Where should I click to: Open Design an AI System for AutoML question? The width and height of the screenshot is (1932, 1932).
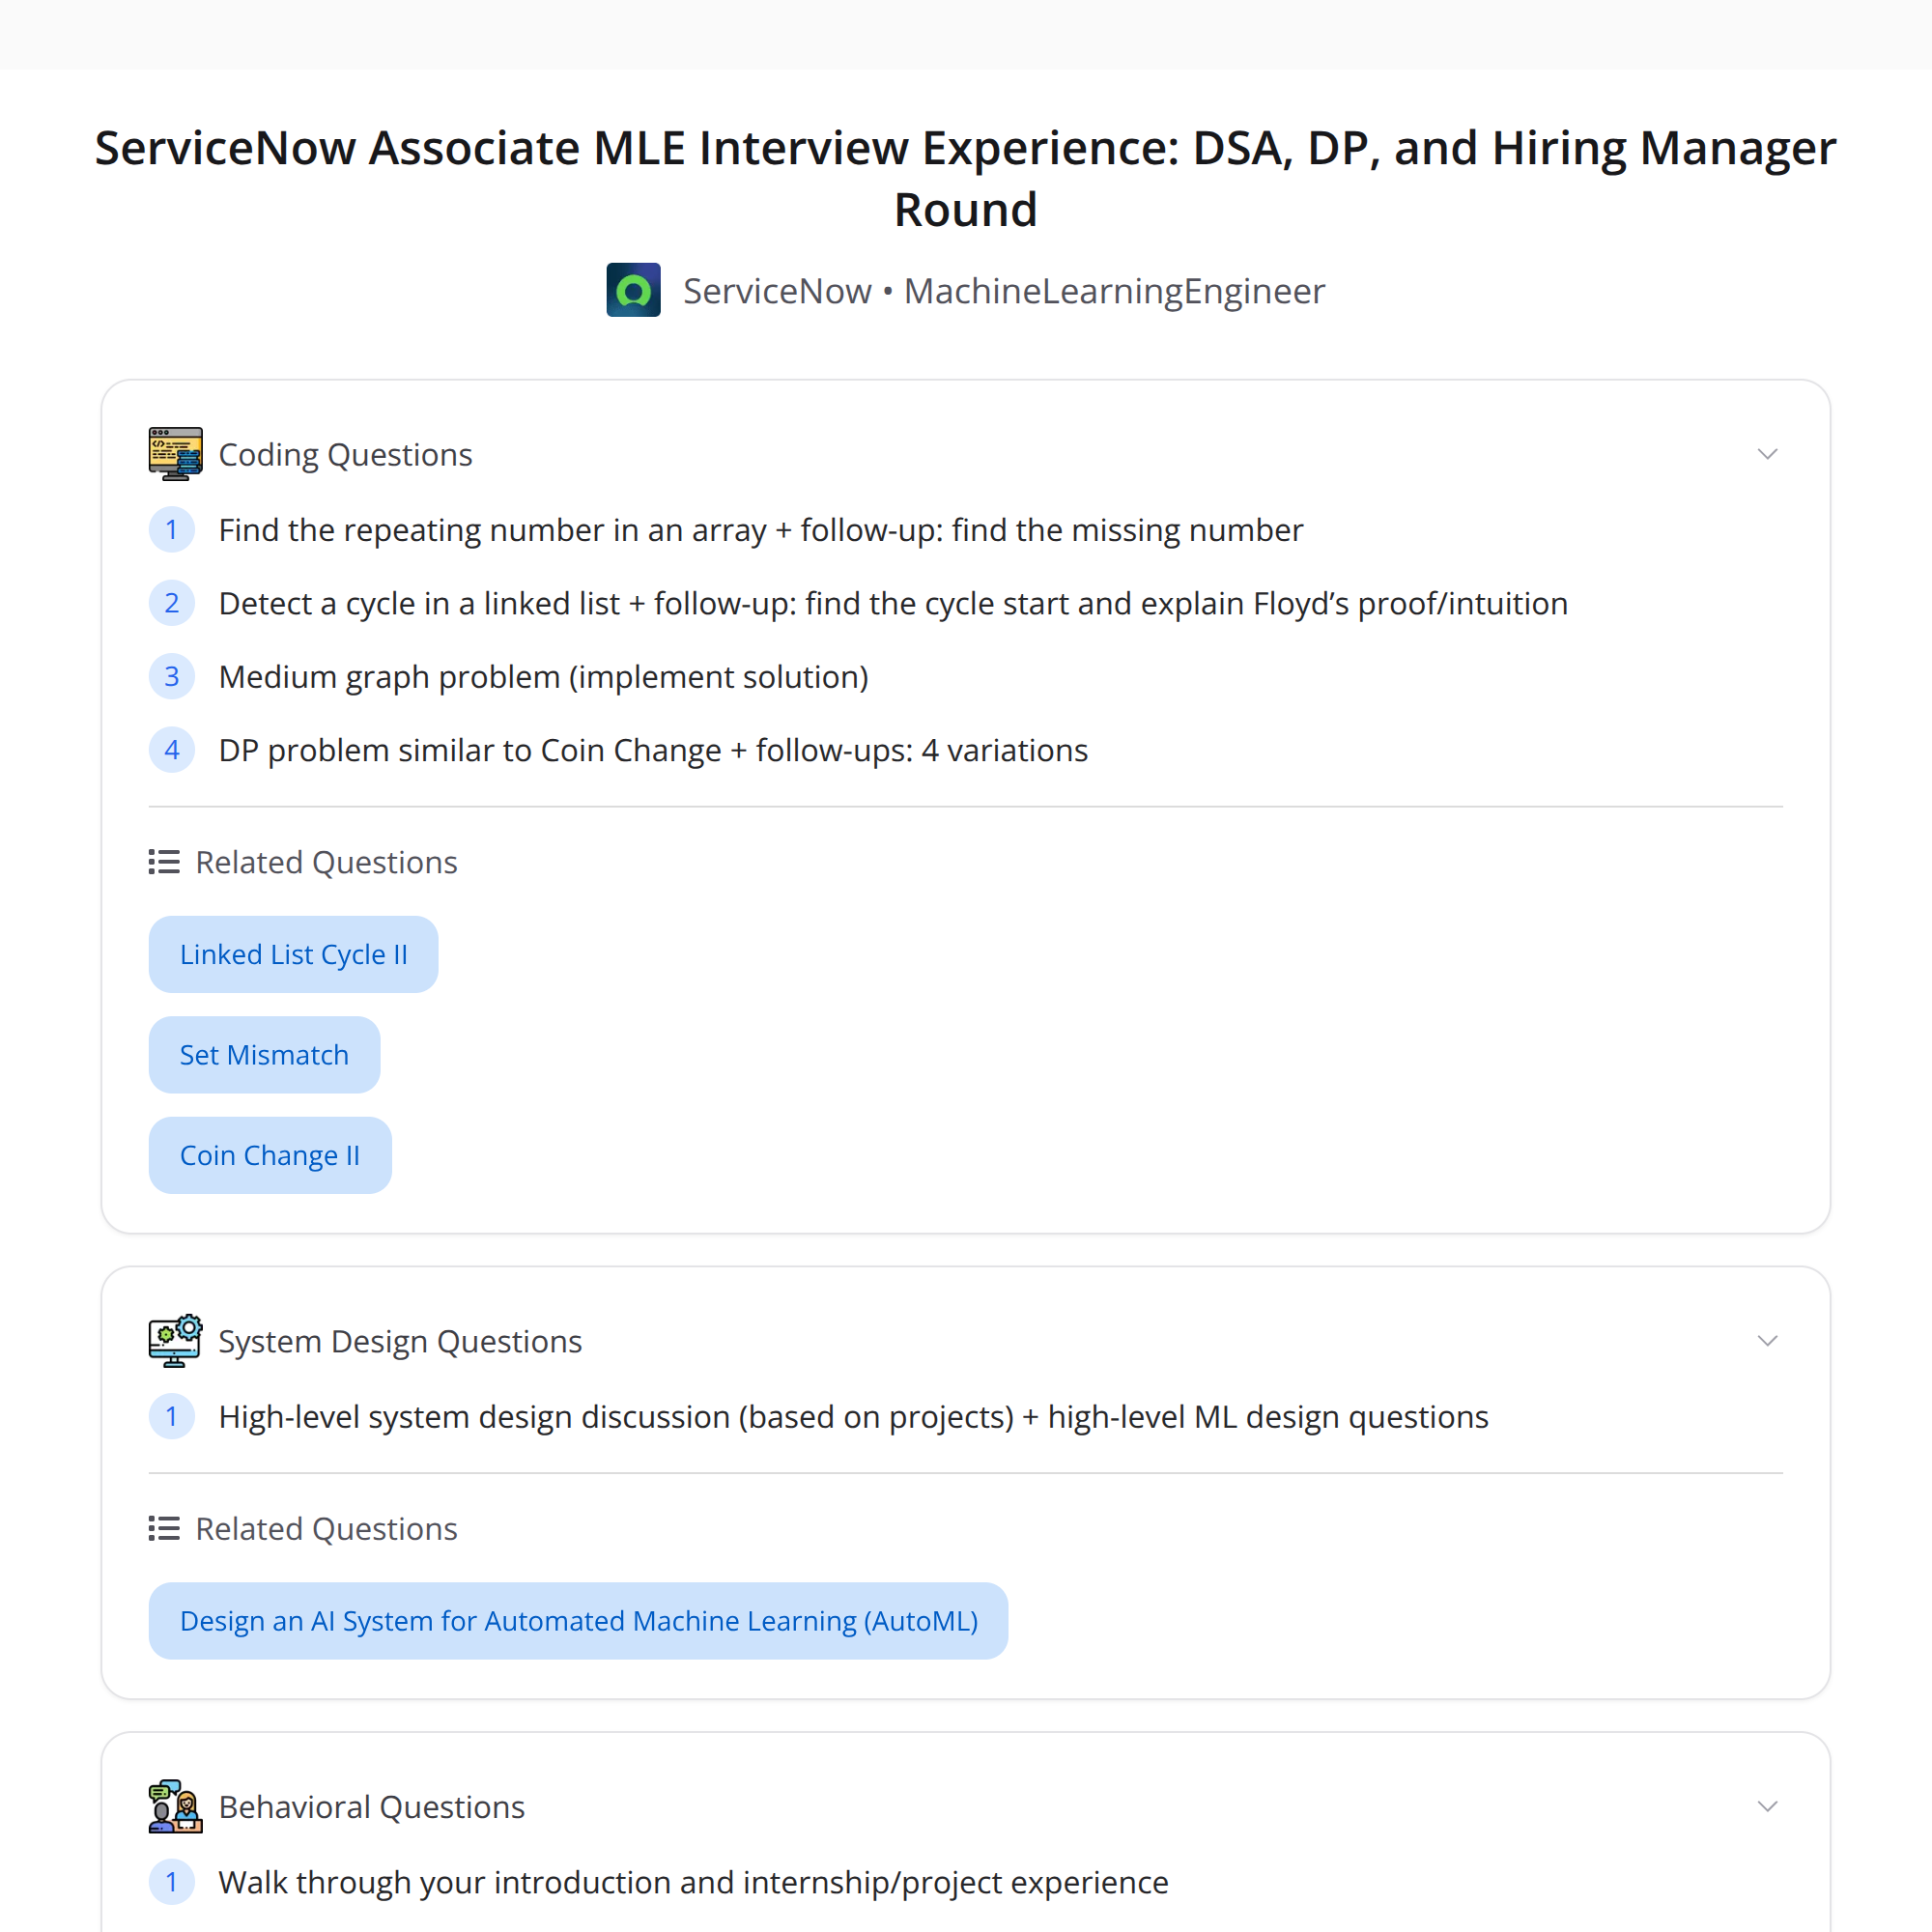point(578,1620)
